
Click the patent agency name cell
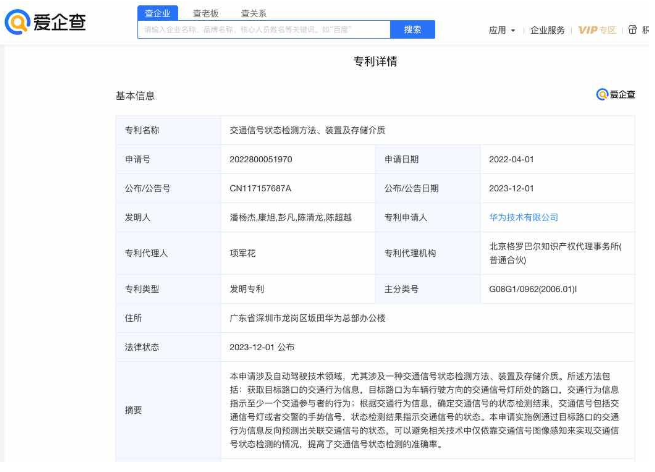(x=555, y=253)
